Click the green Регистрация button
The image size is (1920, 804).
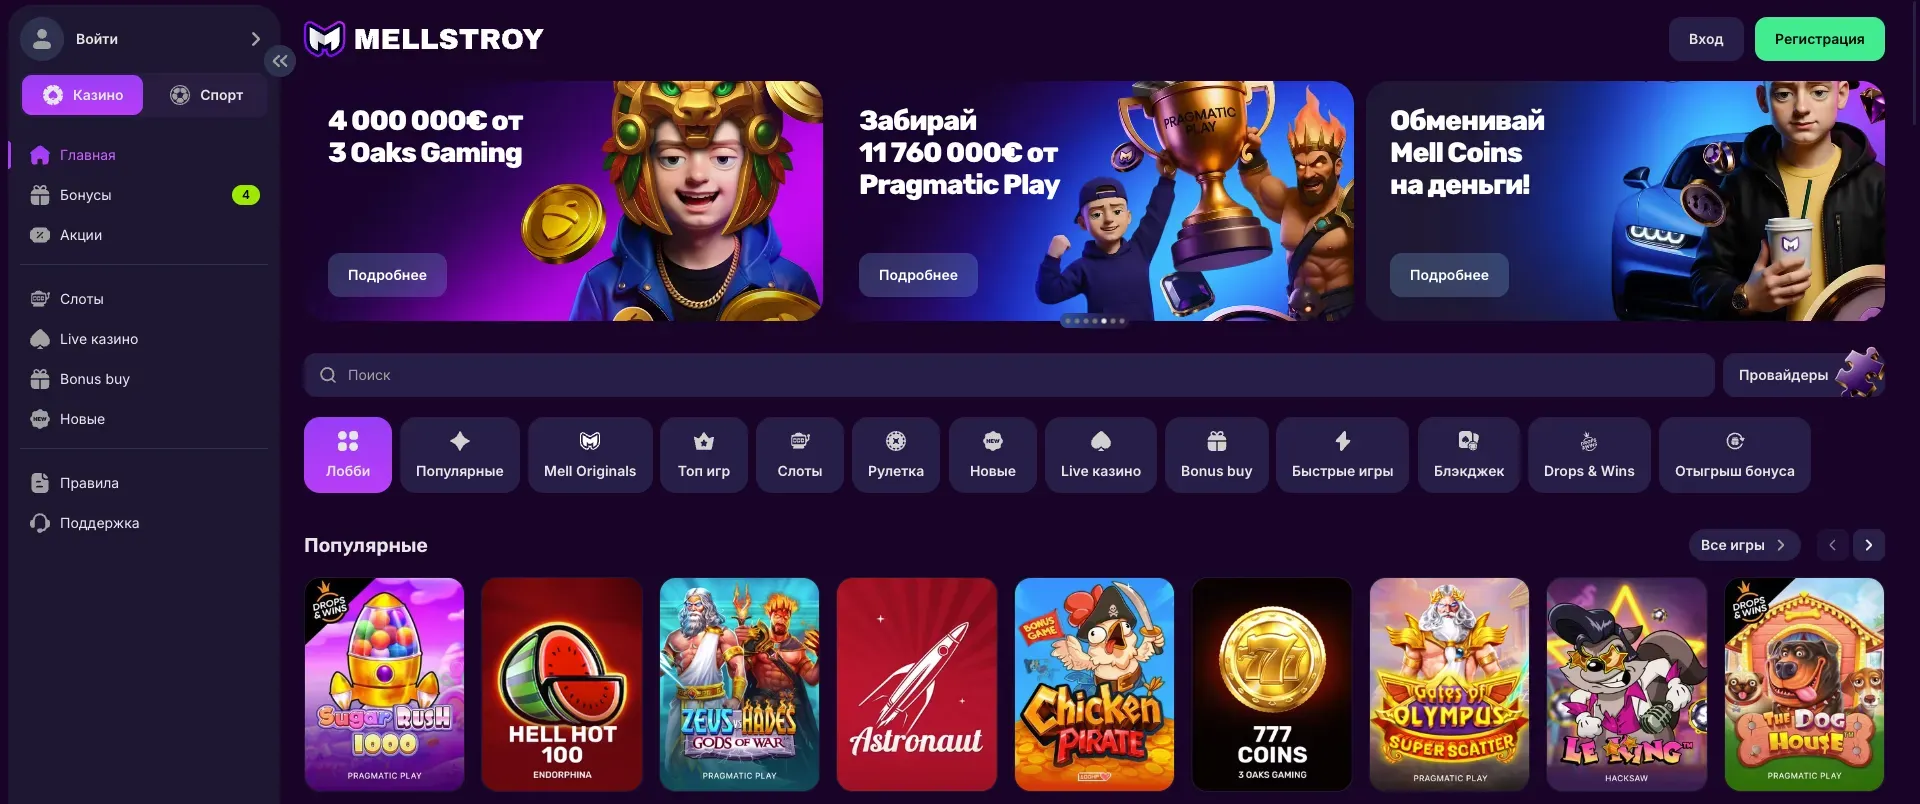coord(1819,39)
